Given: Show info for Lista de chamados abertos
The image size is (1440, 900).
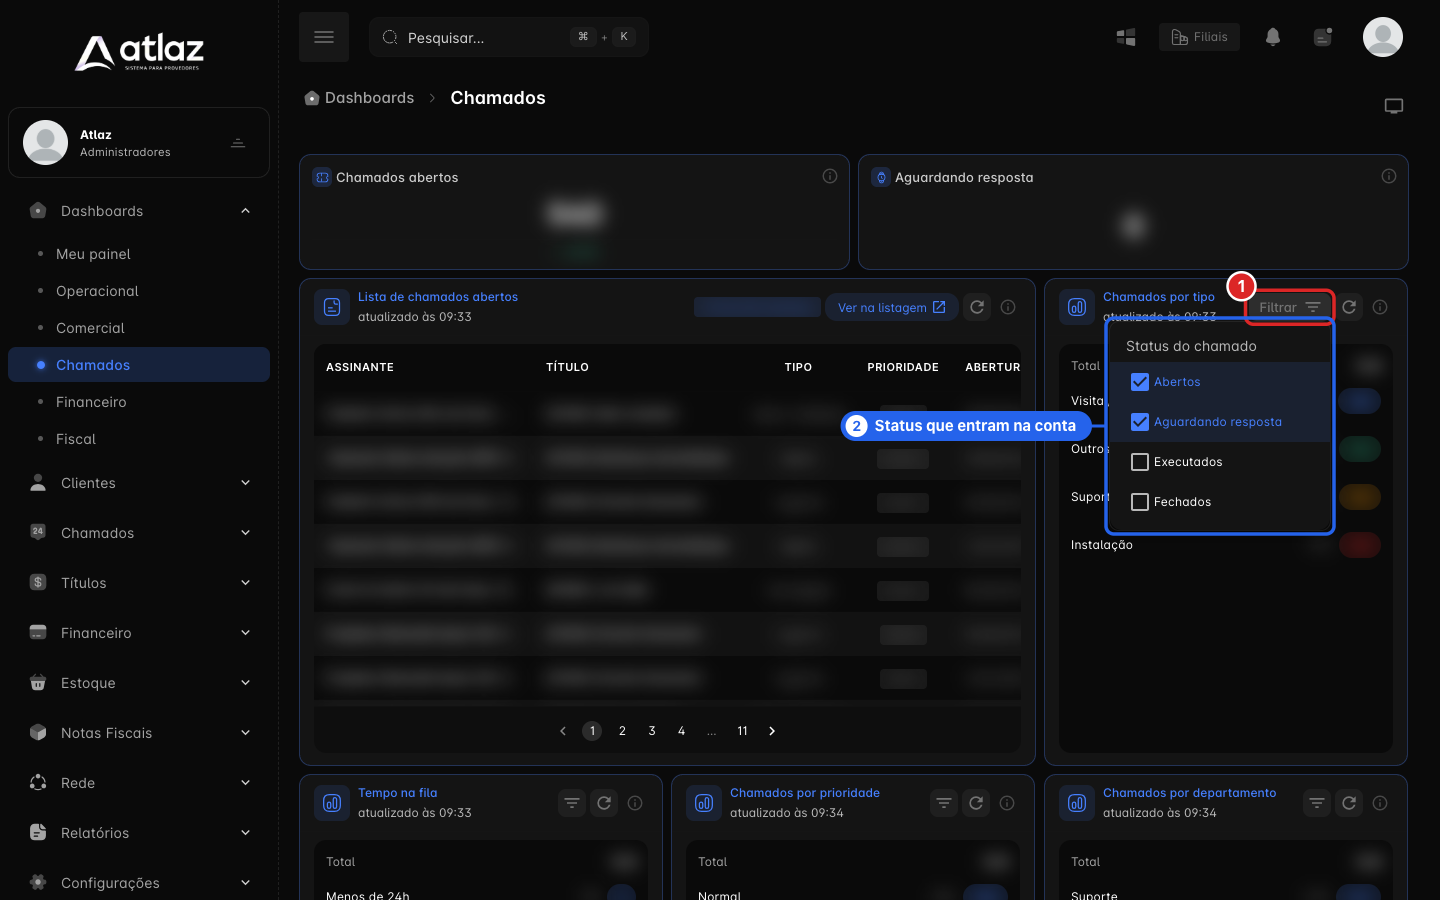Looking at the screenshot, I should (1008, 307).
